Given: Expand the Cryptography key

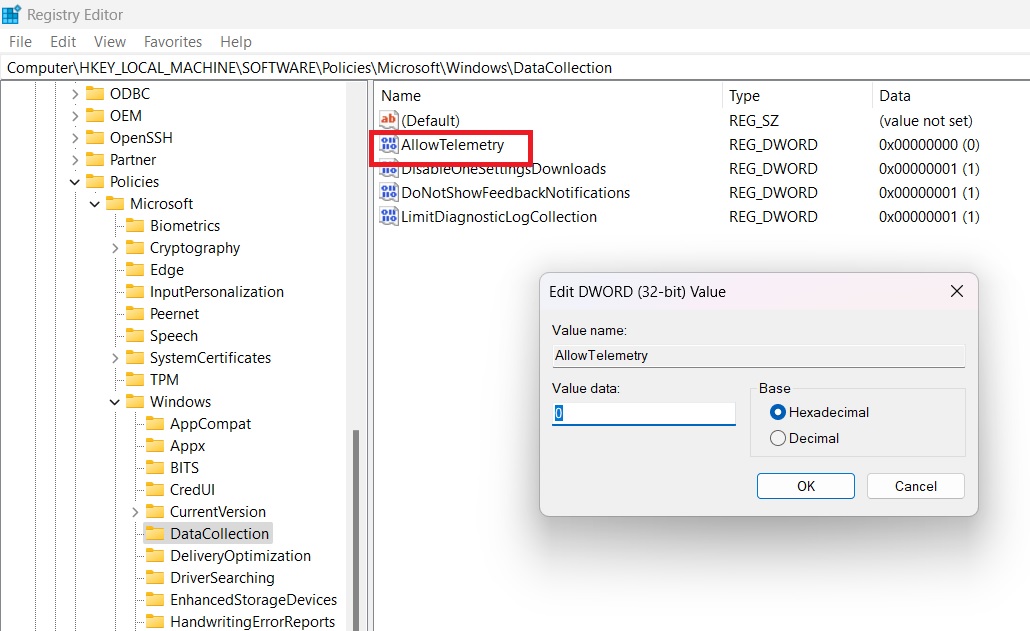Looking at the screenshot, I should [x=115, y=247].
